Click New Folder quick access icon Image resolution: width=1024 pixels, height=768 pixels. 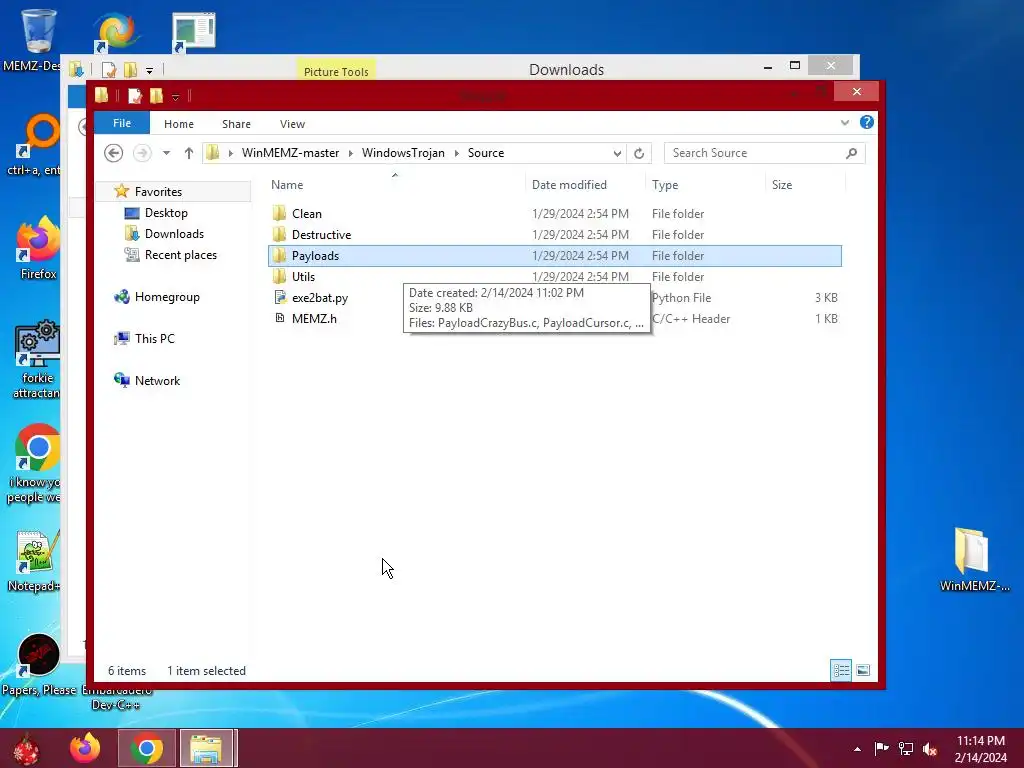click(x=156, y=96)
